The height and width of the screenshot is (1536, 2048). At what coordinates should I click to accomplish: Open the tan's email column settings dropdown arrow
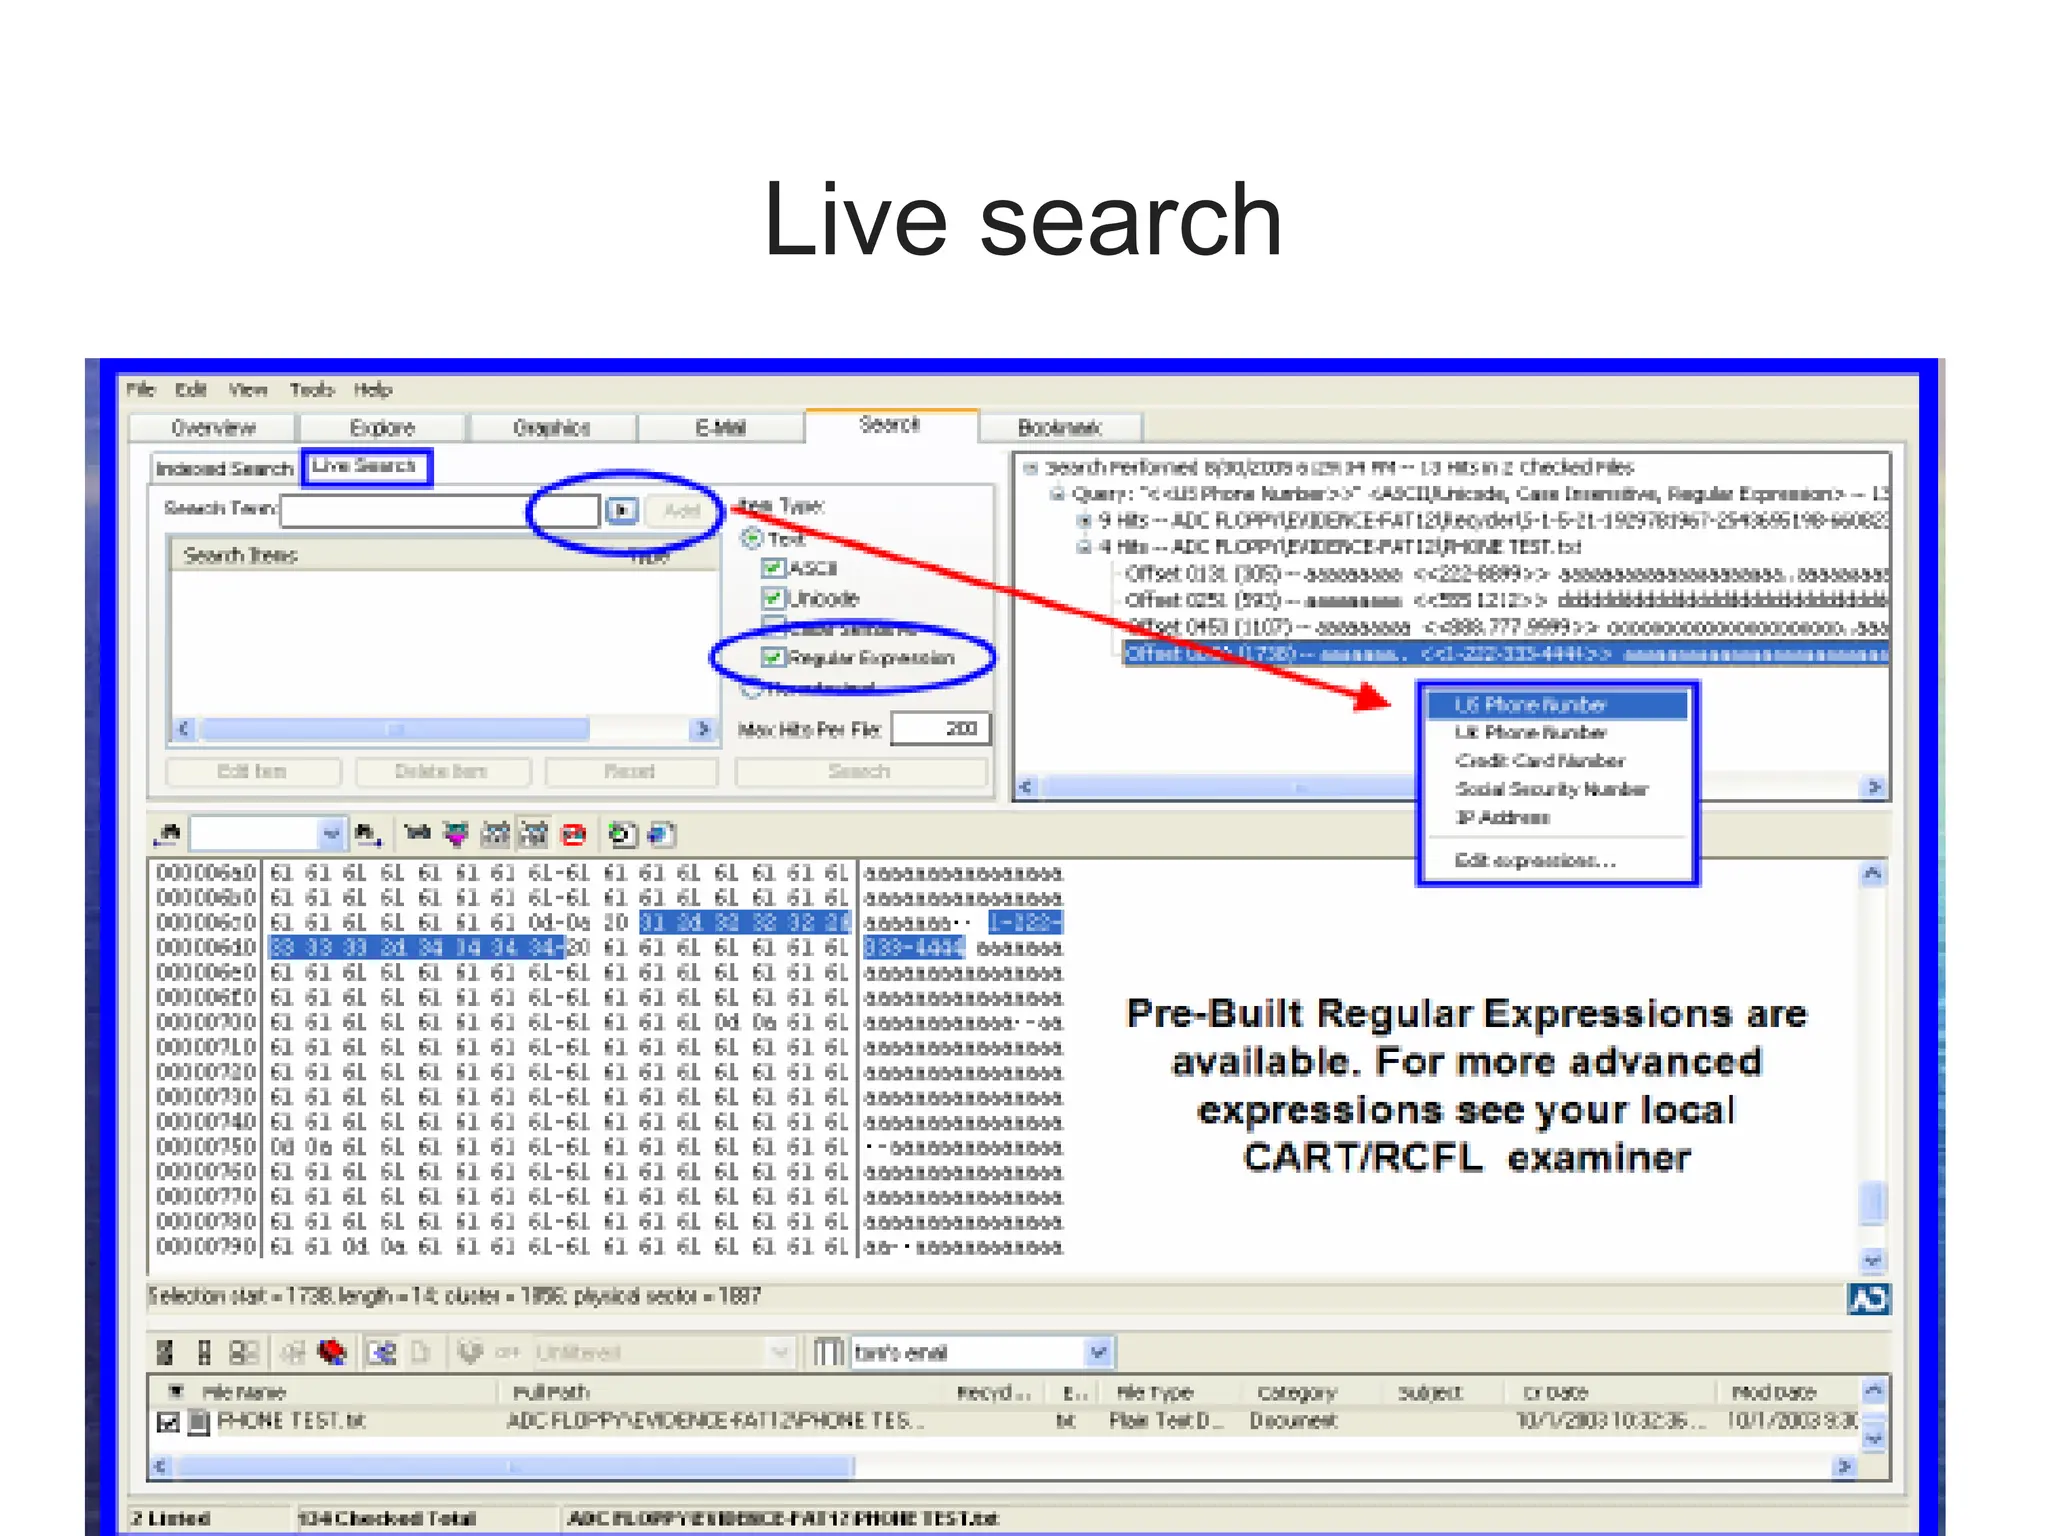(1098, 1352)
